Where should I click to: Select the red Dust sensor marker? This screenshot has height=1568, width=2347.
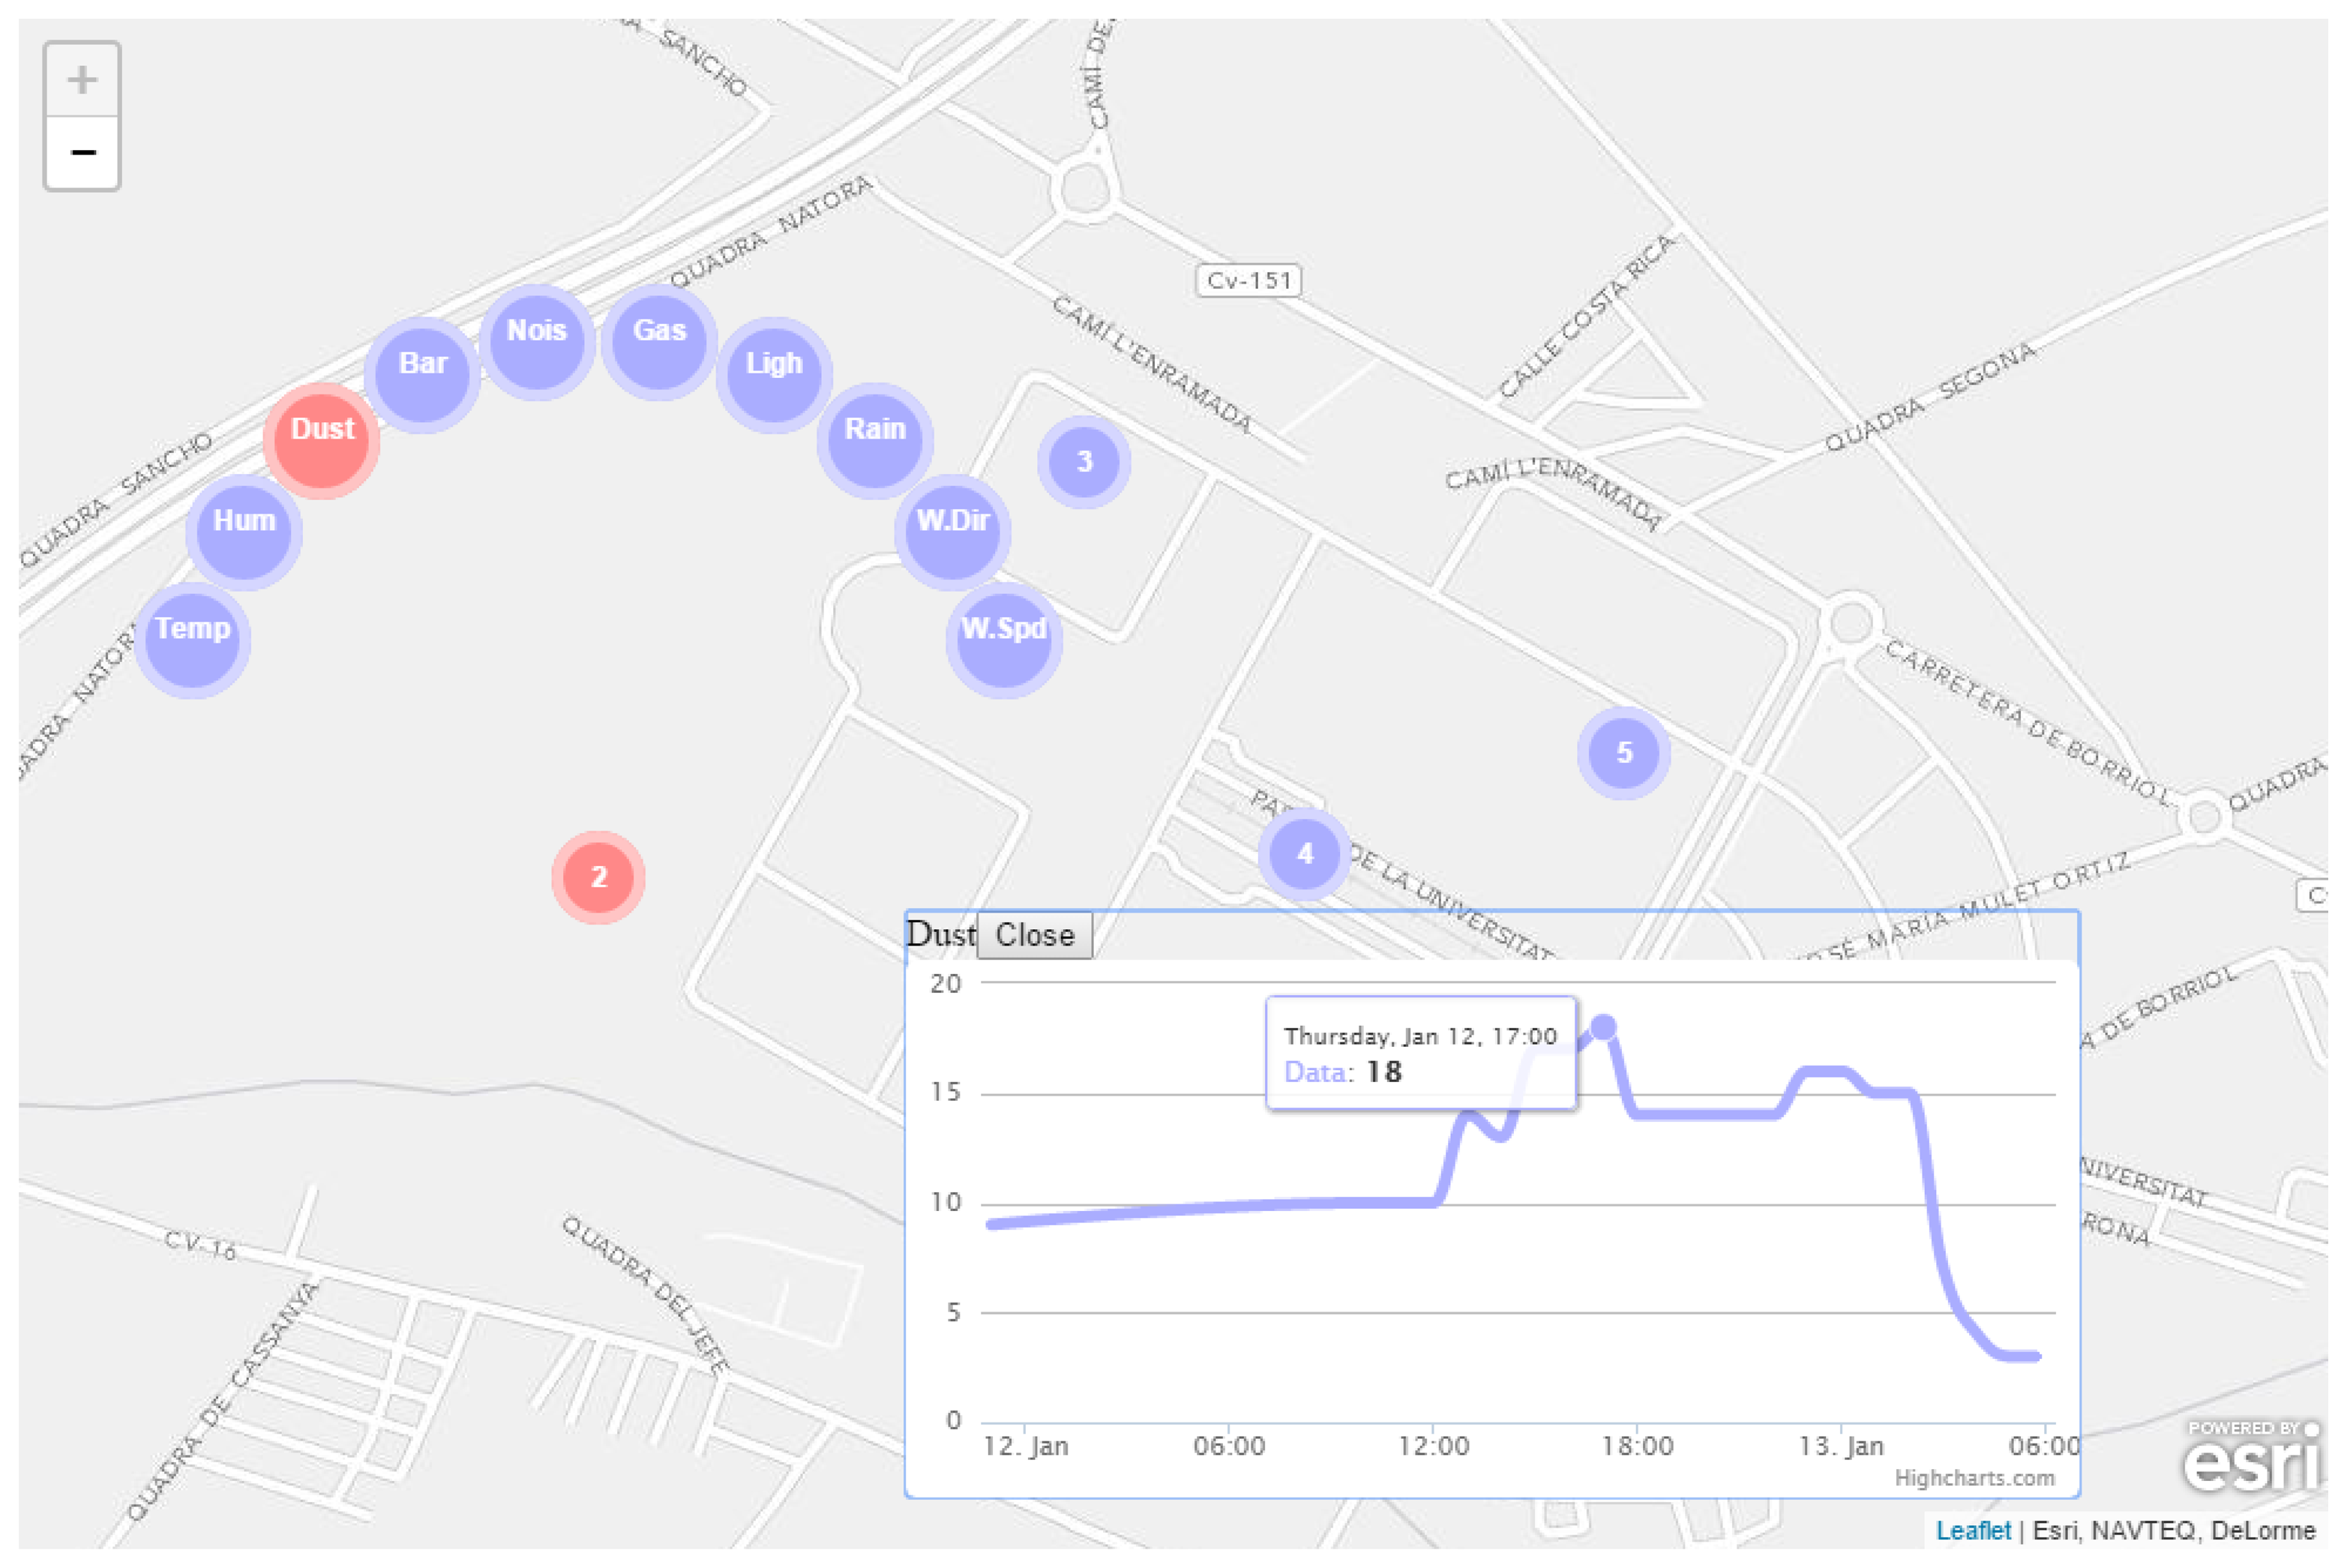321,440
